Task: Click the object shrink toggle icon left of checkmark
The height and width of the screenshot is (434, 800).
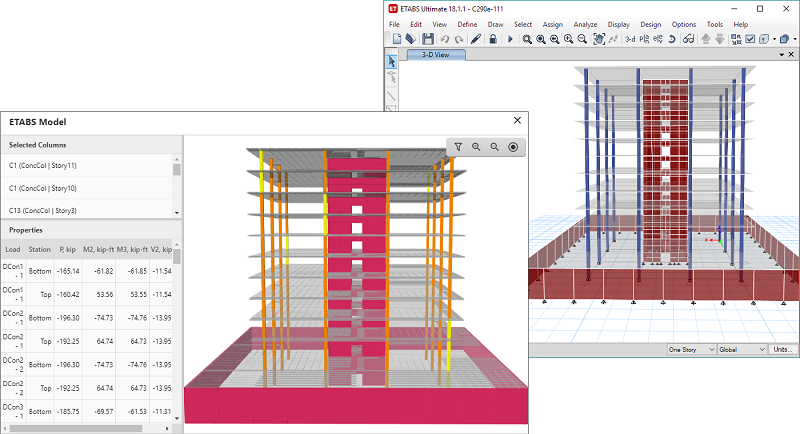Action: 736,39
